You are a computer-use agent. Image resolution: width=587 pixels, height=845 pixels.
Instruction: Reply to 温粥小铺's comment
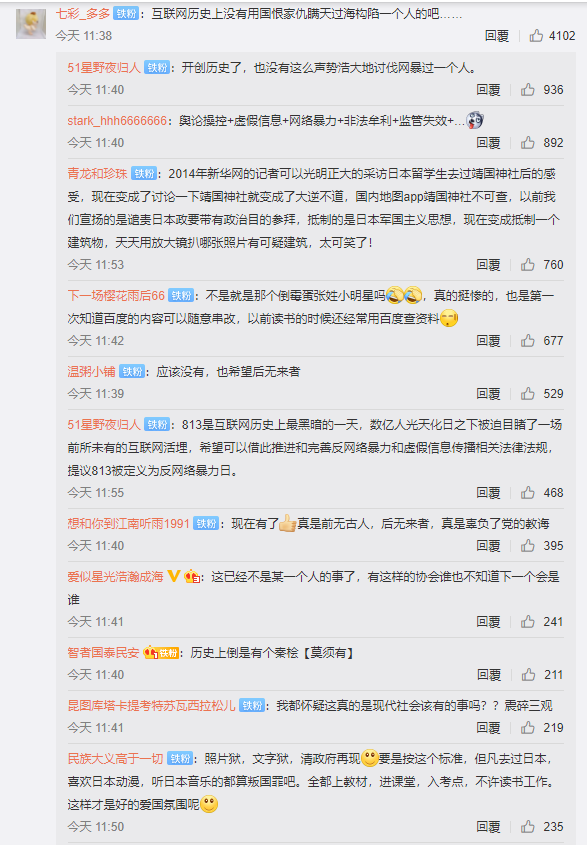point(488,393)
